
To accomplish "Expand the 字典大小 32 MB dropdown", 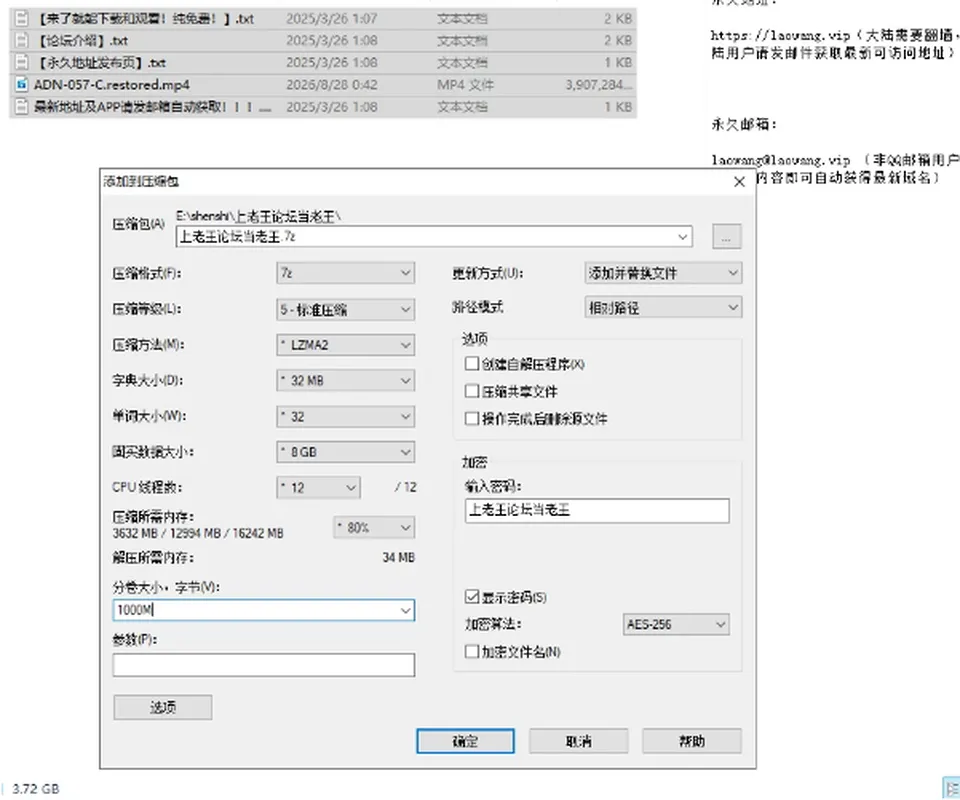I will click(345, 380).
